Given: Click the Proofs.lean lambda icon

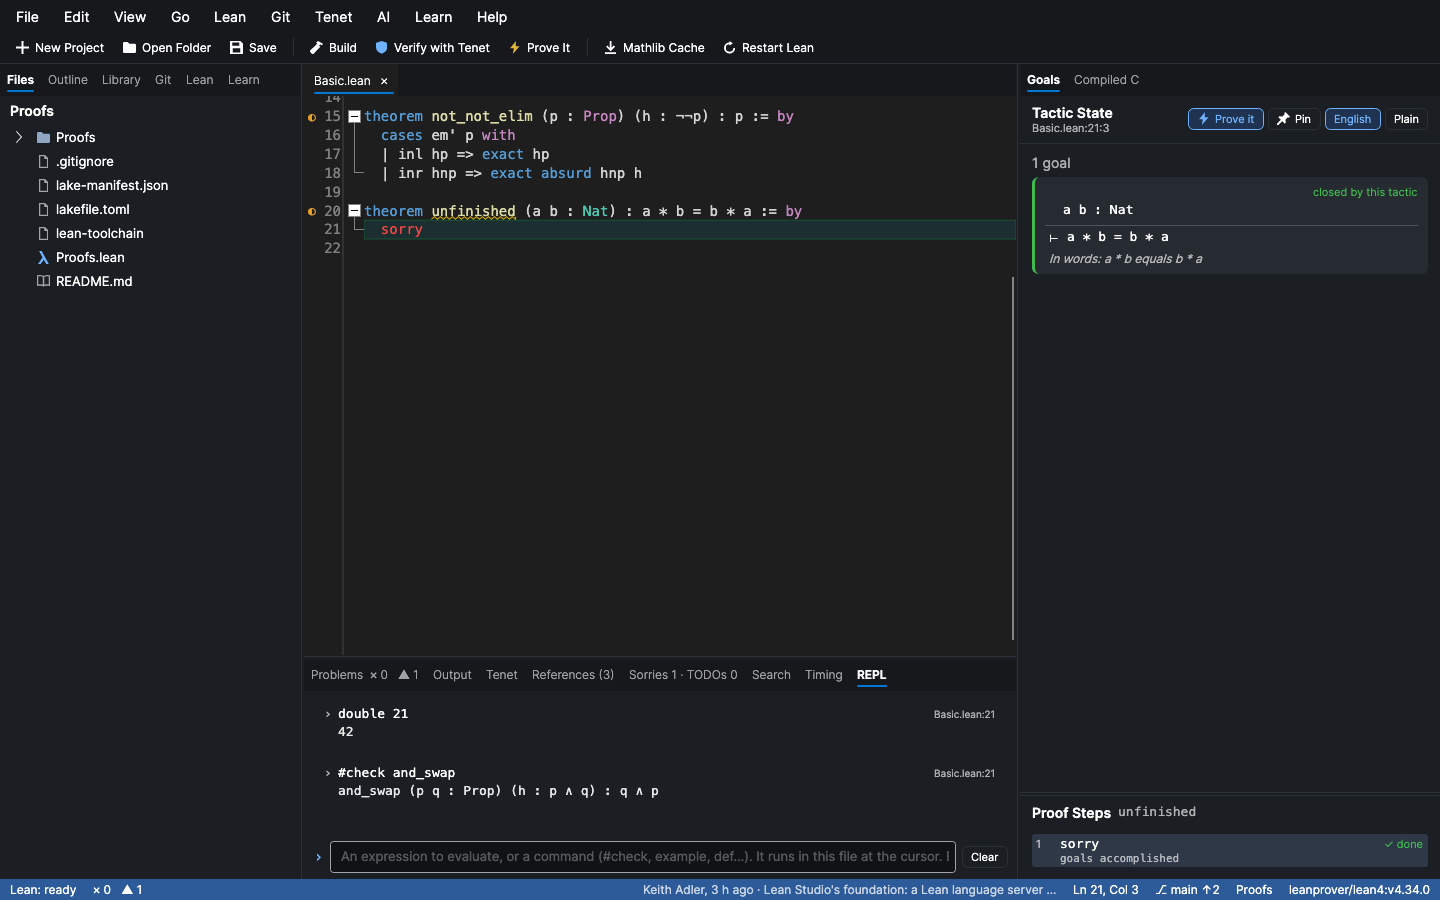Looking at the screenshot, I should 43,257.
